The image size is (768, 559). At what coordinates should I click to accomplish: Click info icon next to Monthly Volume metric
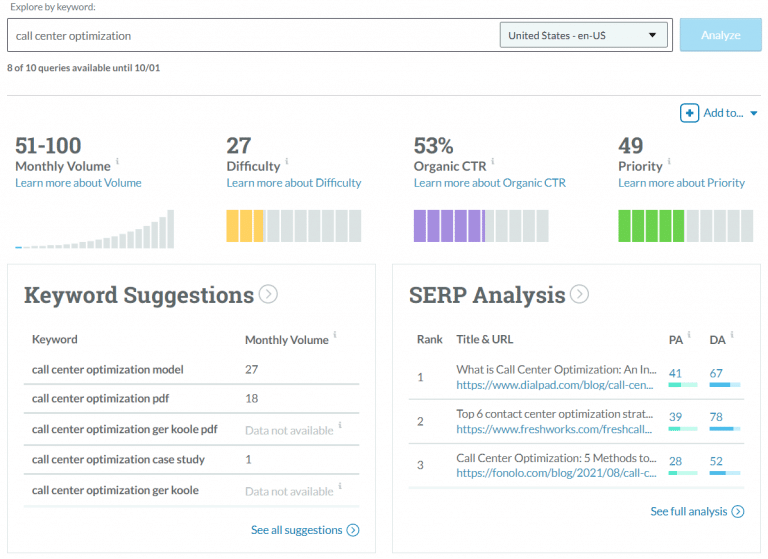coord(117,162)
